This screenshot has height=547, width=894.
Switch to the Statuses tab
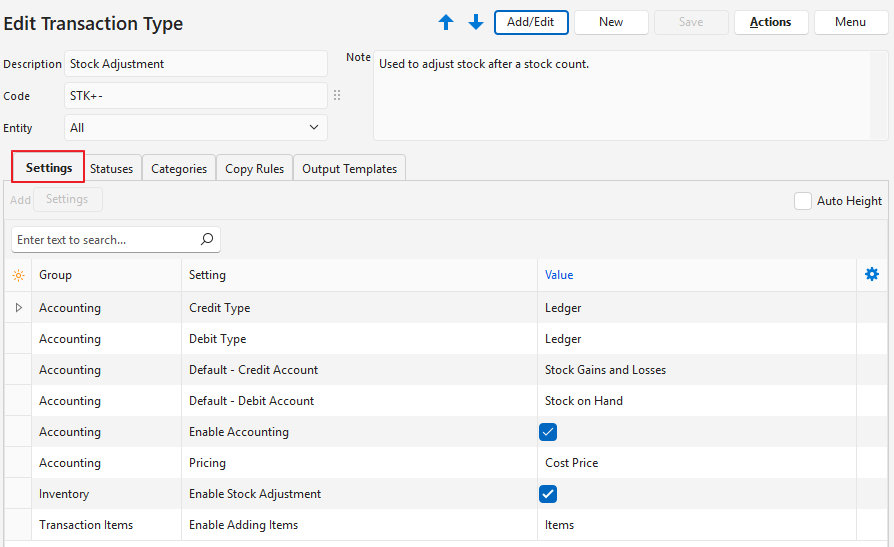111,169
